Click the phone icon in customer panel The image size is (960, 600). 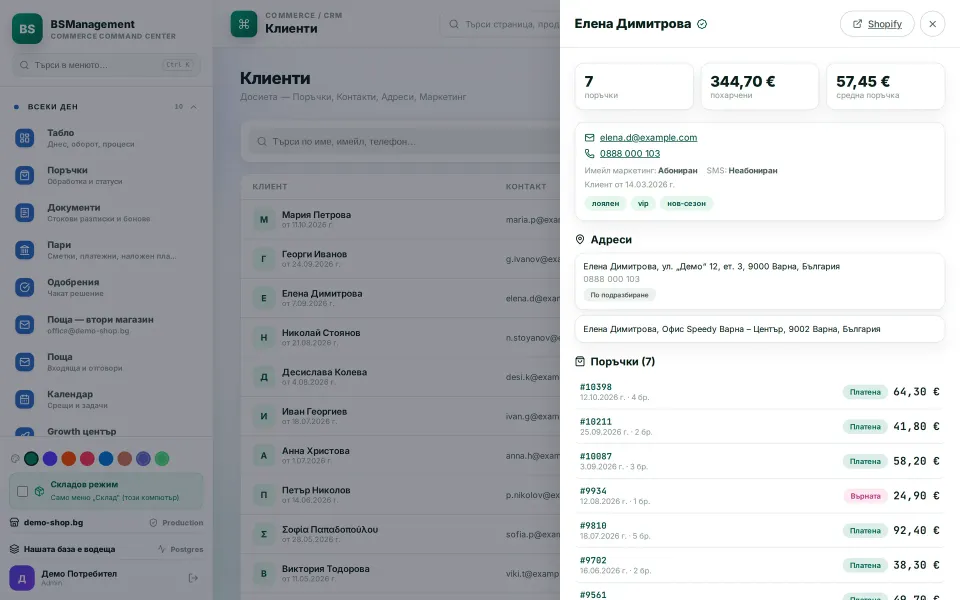[x=589, y=154]
